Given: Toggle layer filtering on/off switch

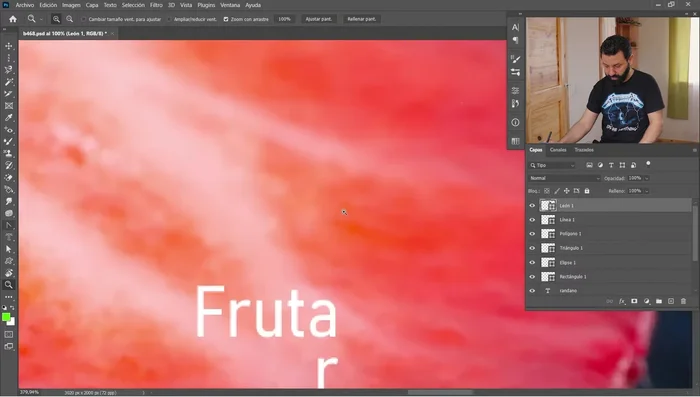Looking at the screenshot, I should click(x=648, y=164).
